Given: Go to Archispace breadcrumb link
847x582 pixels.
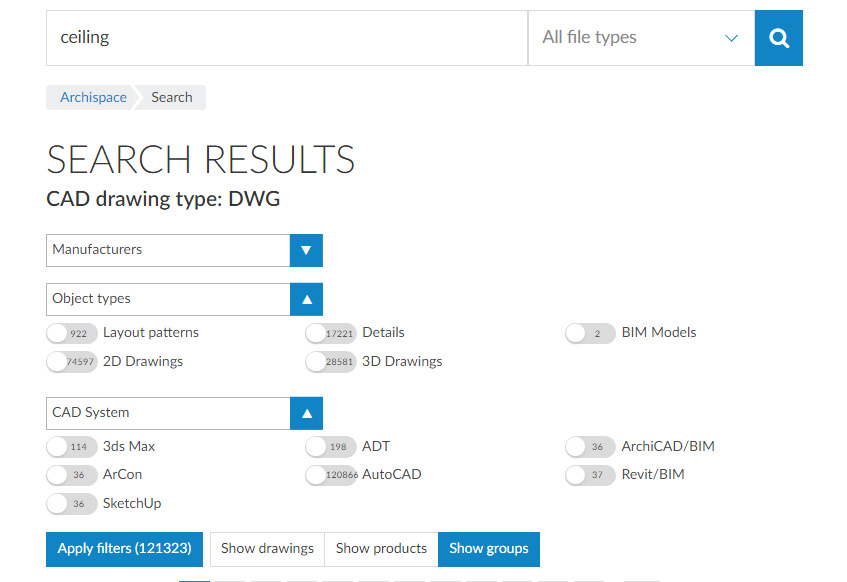Looking at the screenshot, I should [93, 97].
